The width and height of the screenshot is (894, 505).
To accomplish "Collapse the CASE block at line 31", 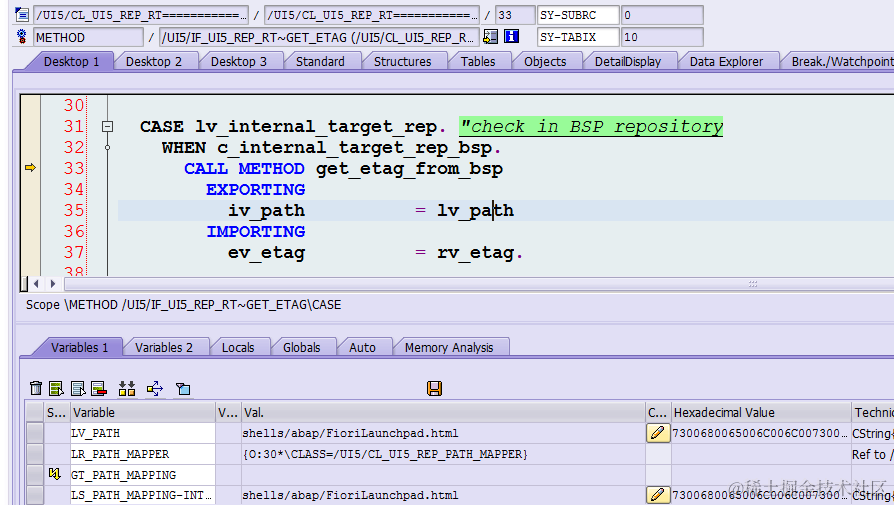I will [107, 127].
